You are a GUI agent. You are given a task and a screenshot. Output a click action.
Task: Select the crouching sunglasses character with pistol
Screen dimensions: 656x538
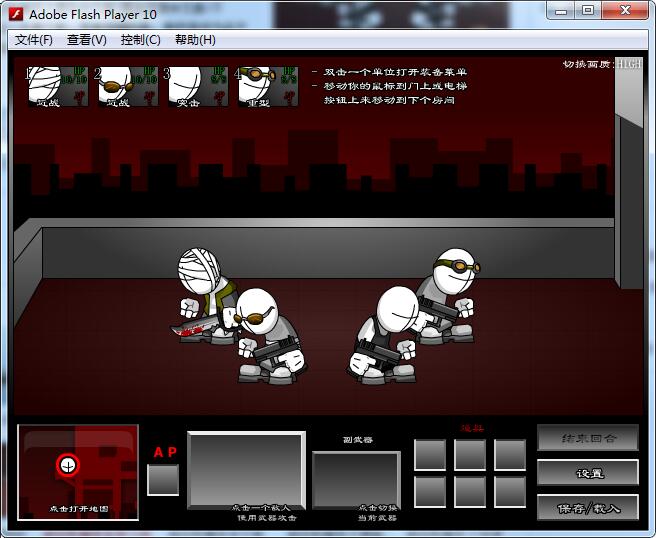tap(271, 336)
